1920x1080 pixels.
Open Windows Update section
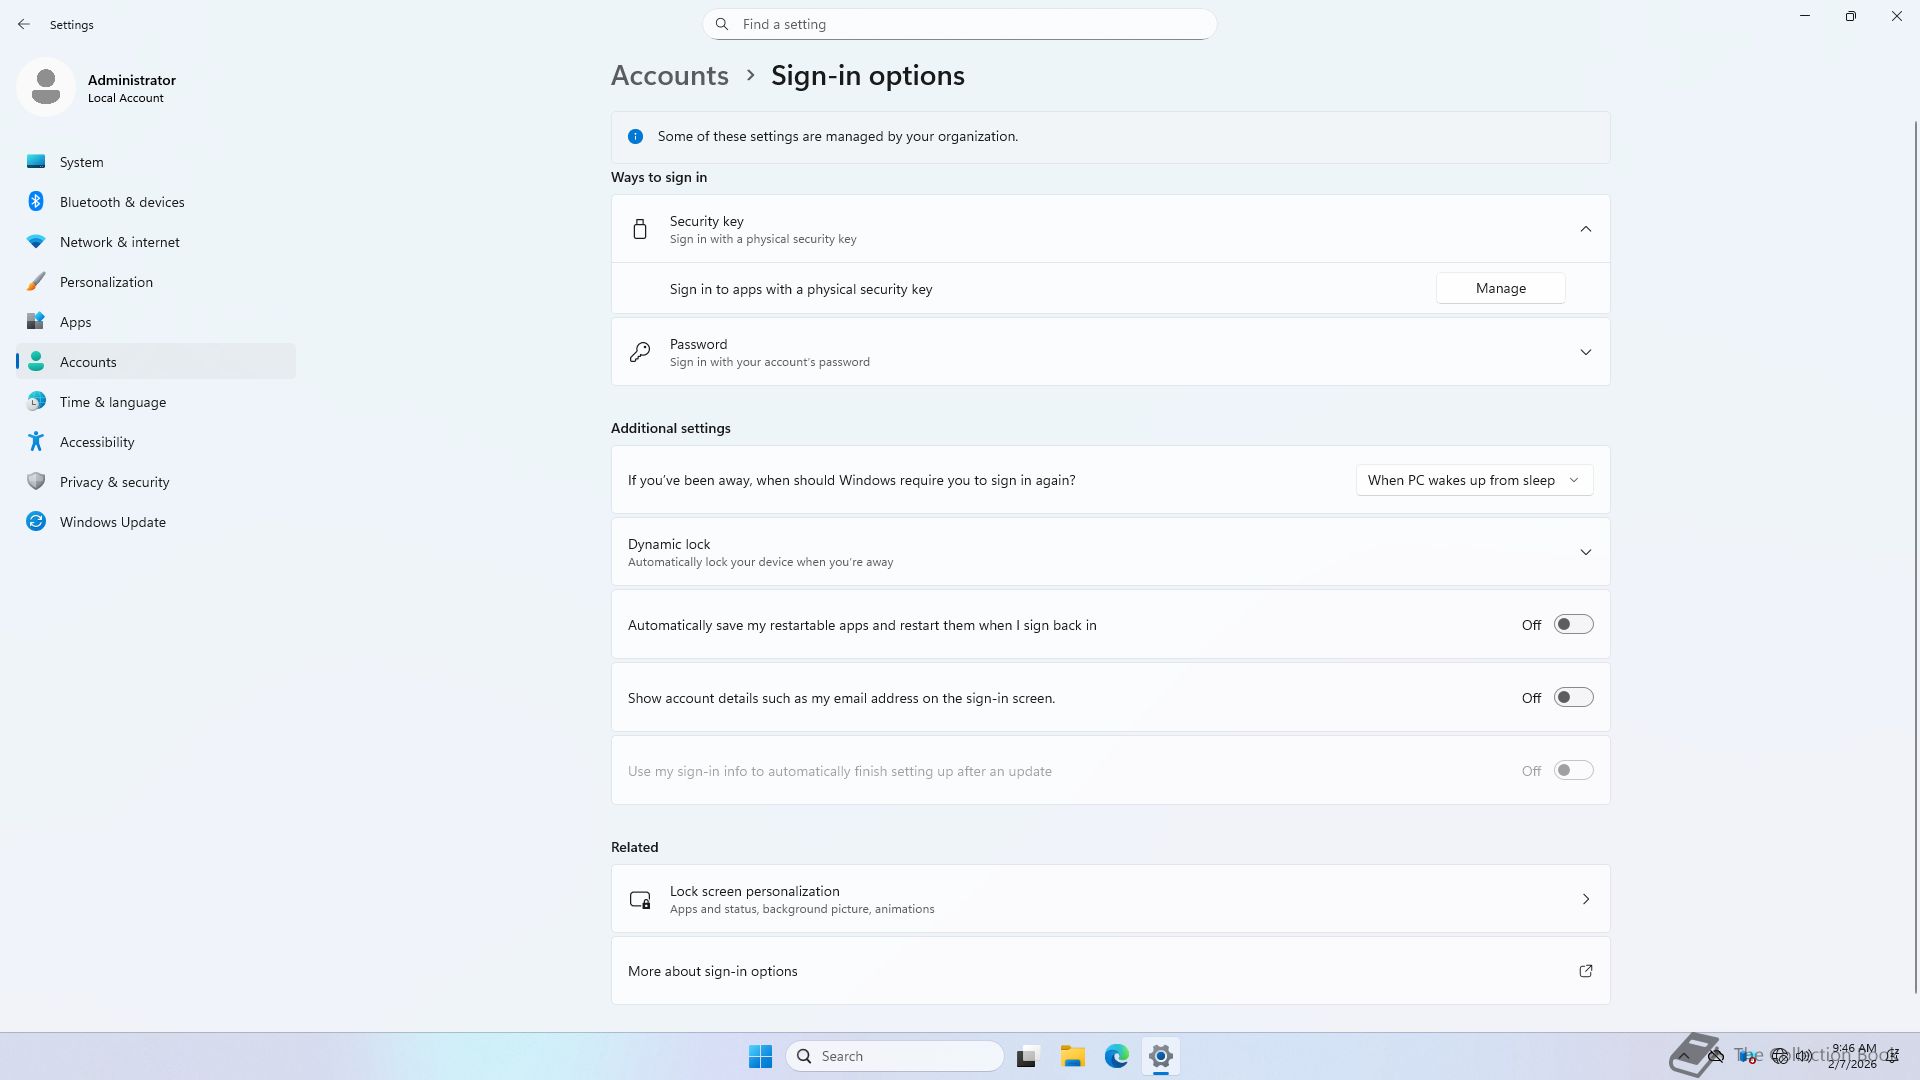[112, 522]
